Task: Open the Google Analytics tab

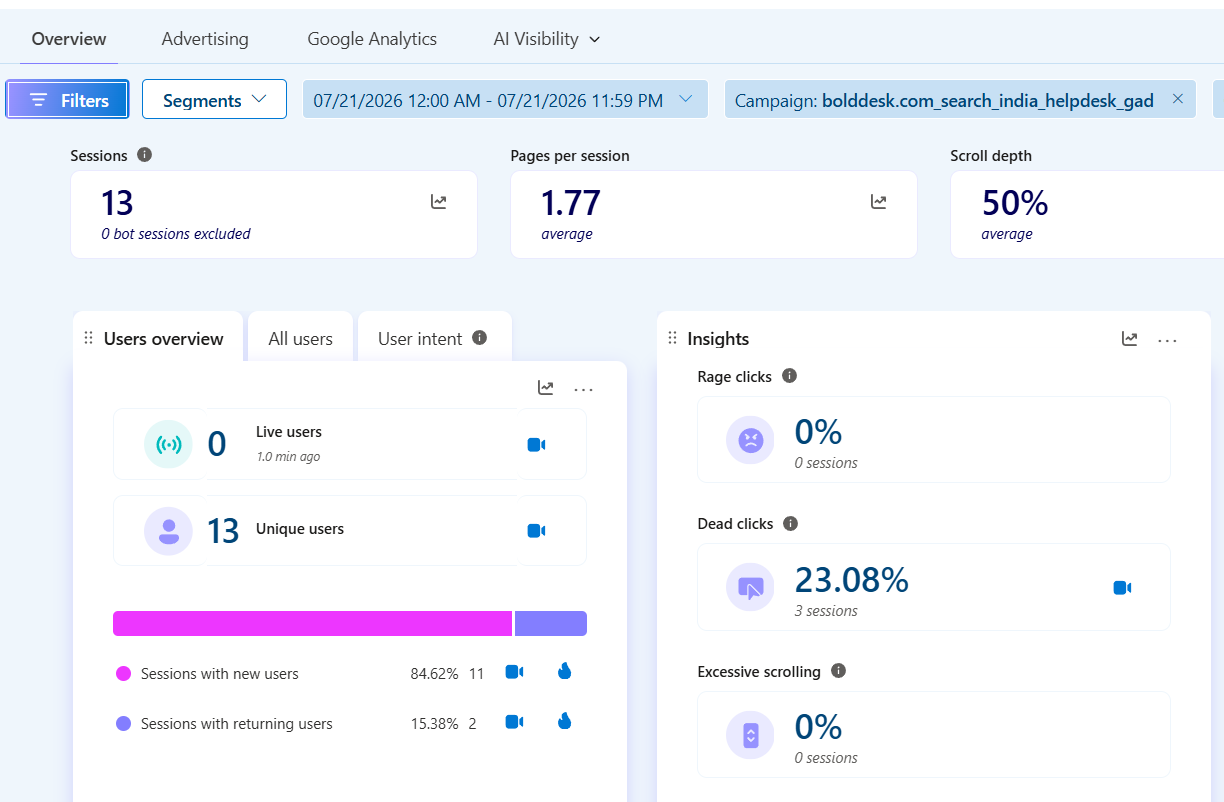Action: [x=372, y=39]
